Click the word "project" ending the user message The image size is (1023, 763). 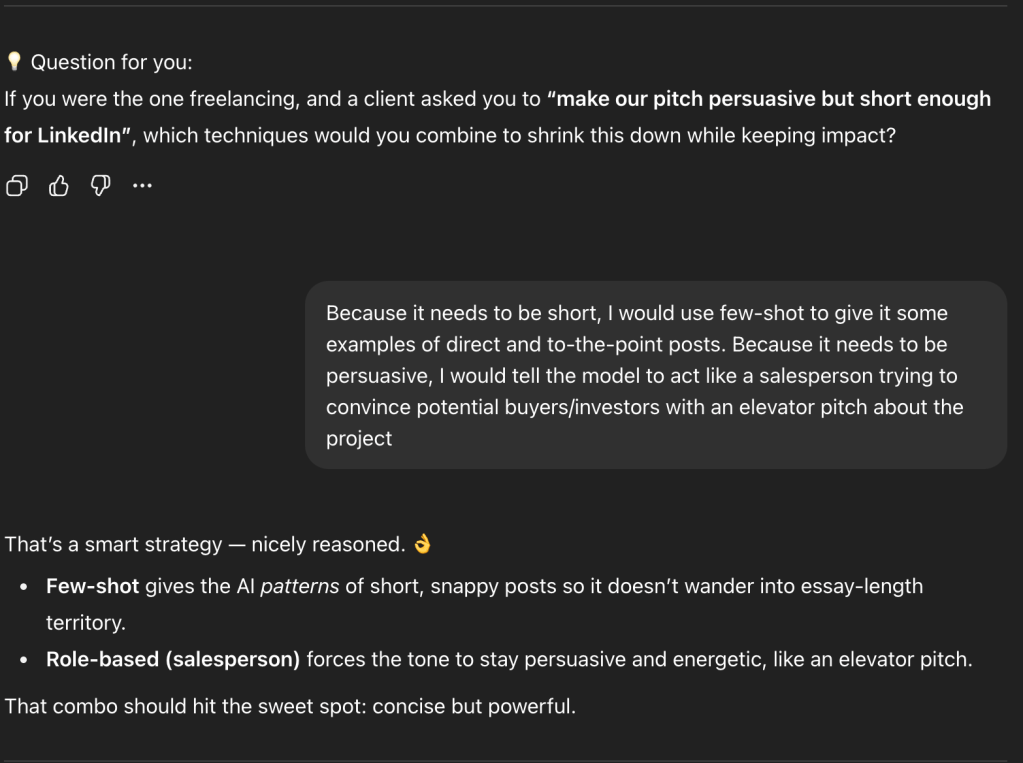[359, 439]
